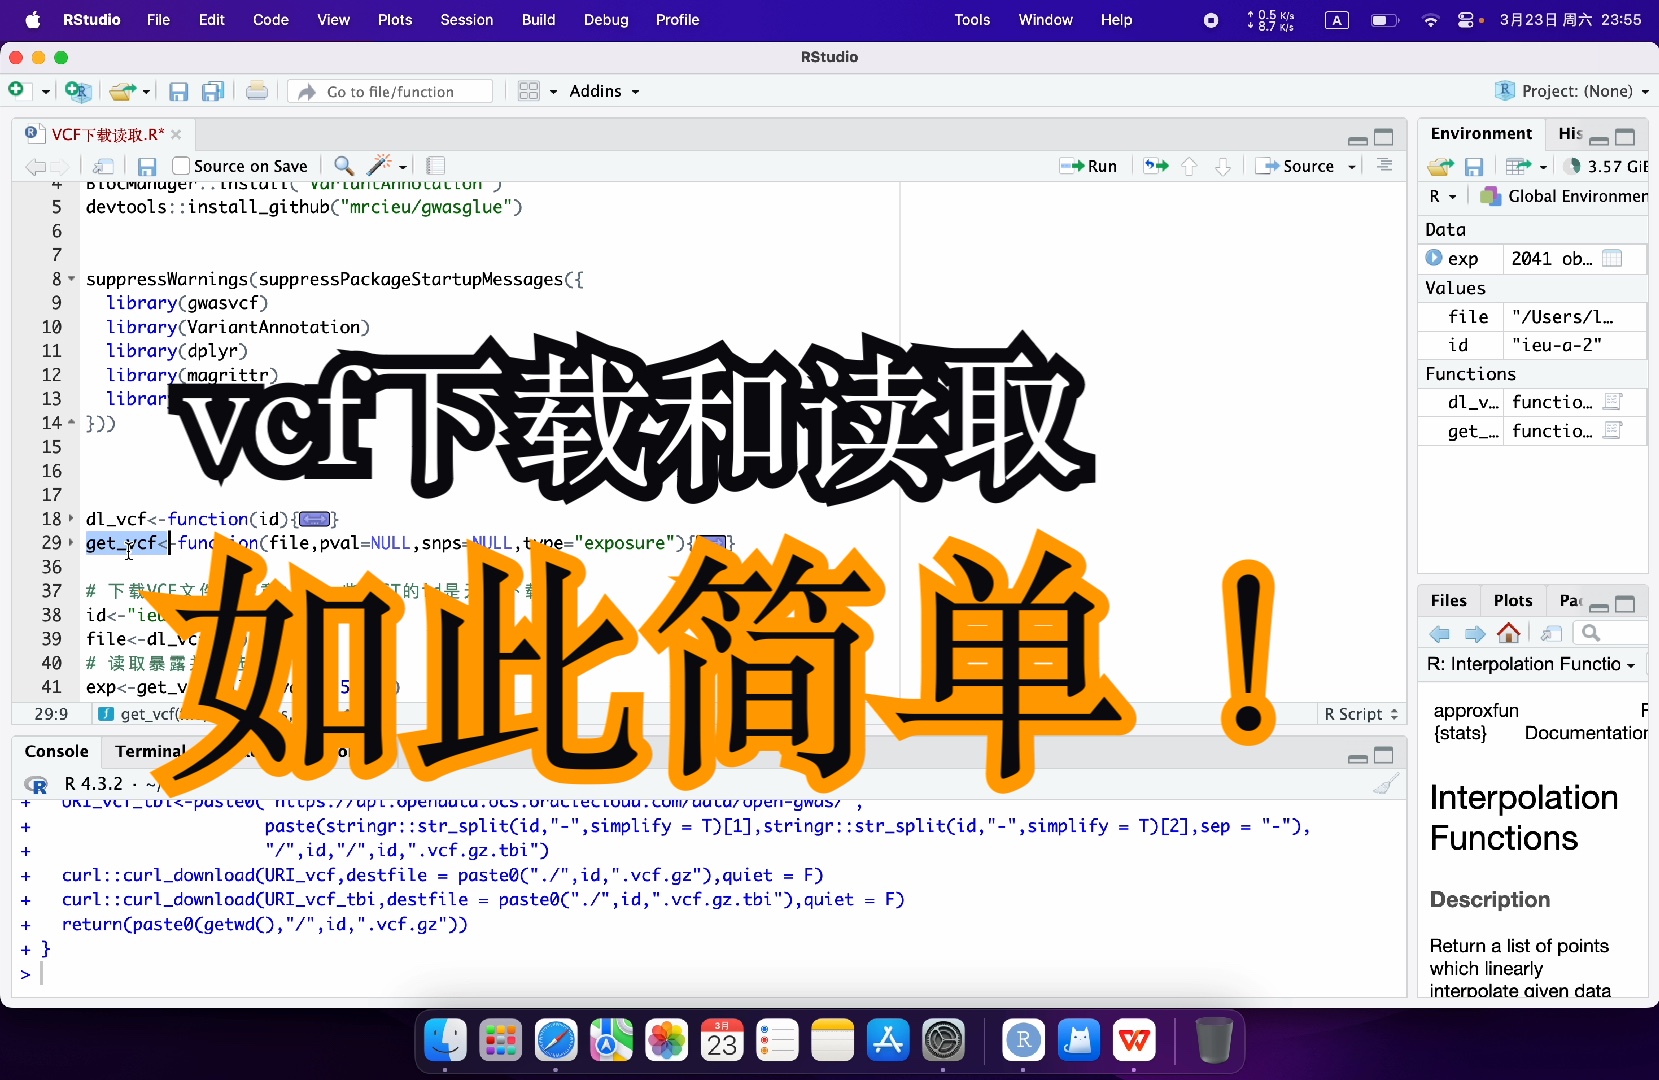The width and height of the screenshot is (1659, 1080).
Task: Minimize the Console pane
Action: point(1356,757)
